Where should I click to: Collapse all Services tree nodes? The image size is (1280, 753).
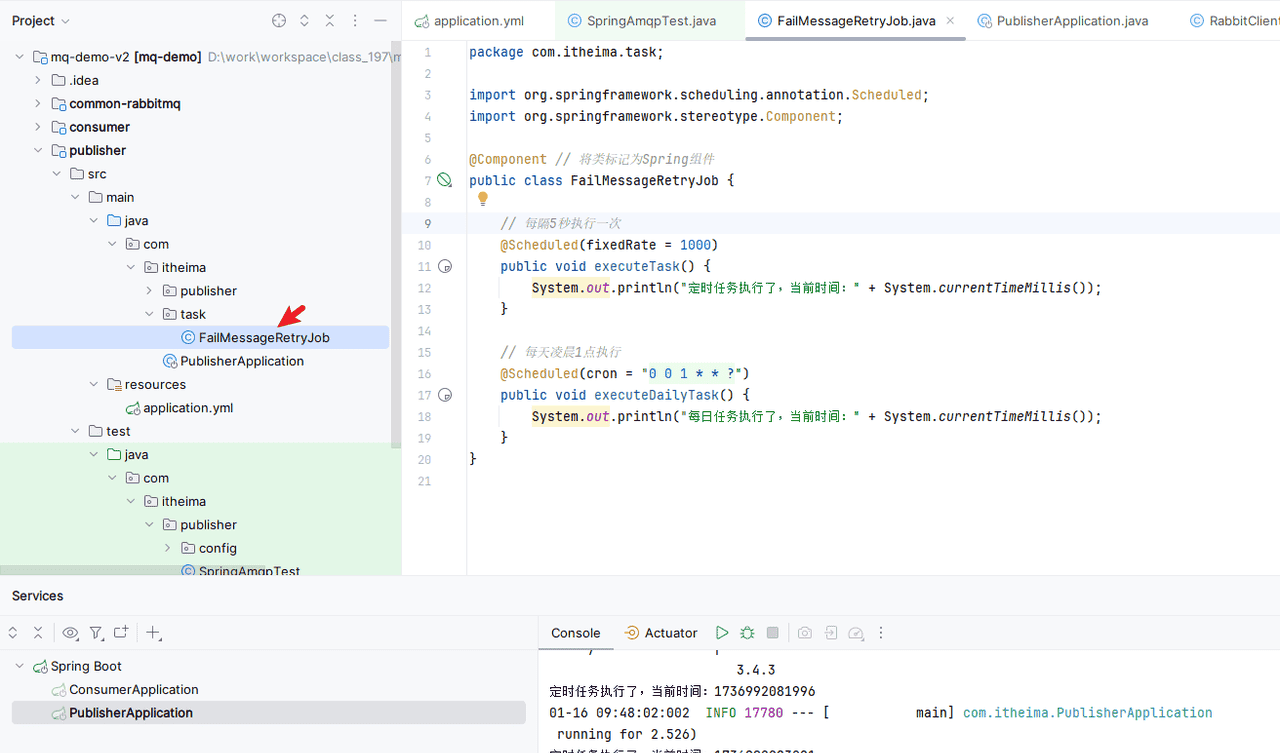tap(38, 633)
